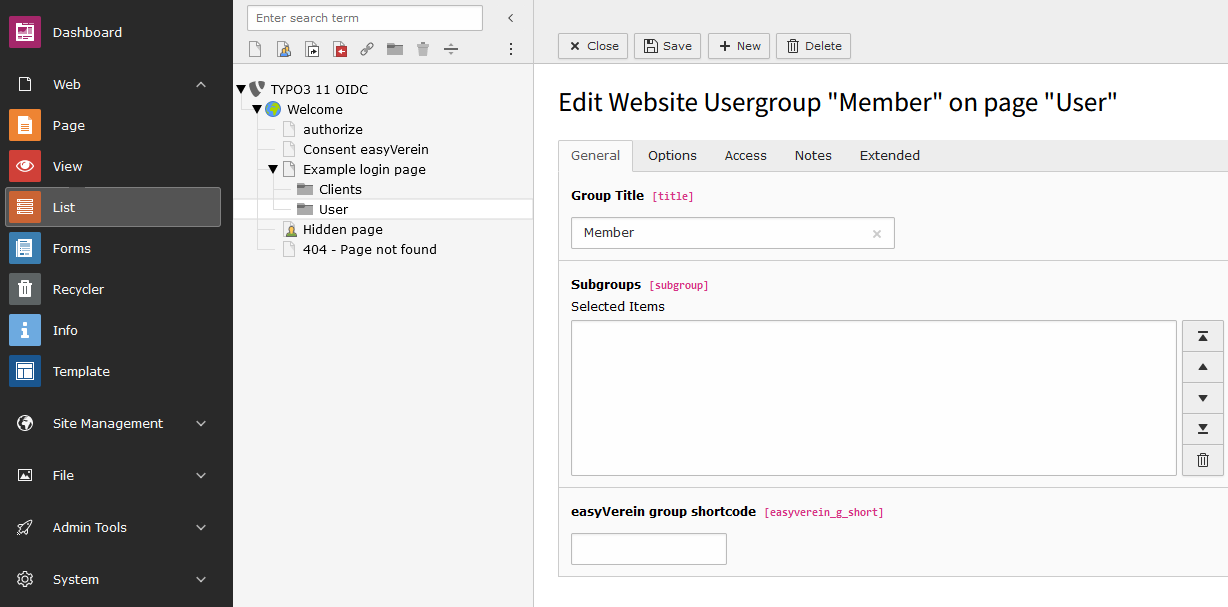1228x607 pixels.
Task: Open the Forms module
Action: 112,248
